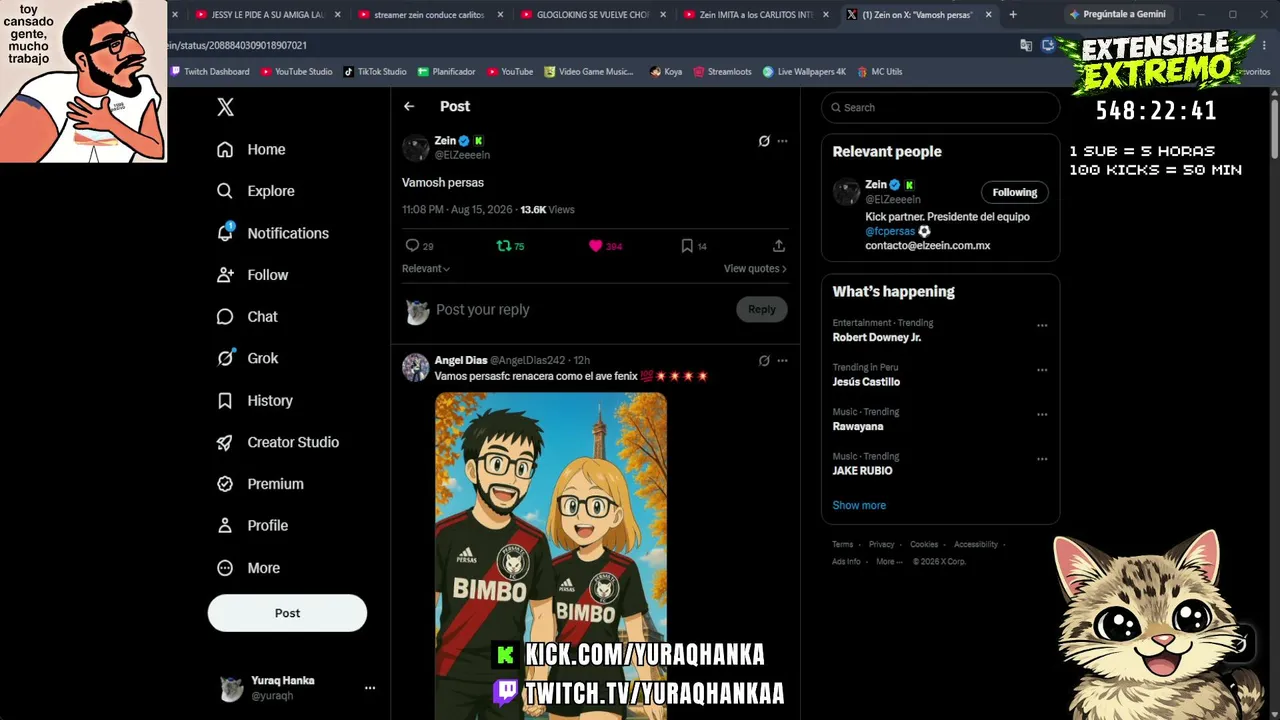Click the X logo in the sidebar

(x=225, y=107)
